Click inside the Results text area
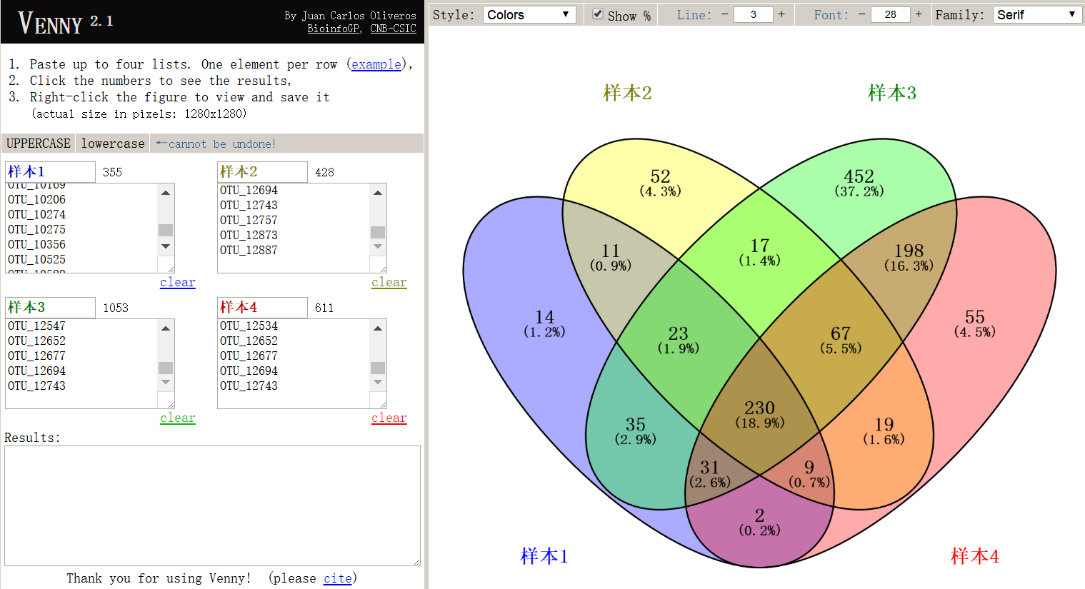This screenshot has height=589, width=1085. click(212, 505)
